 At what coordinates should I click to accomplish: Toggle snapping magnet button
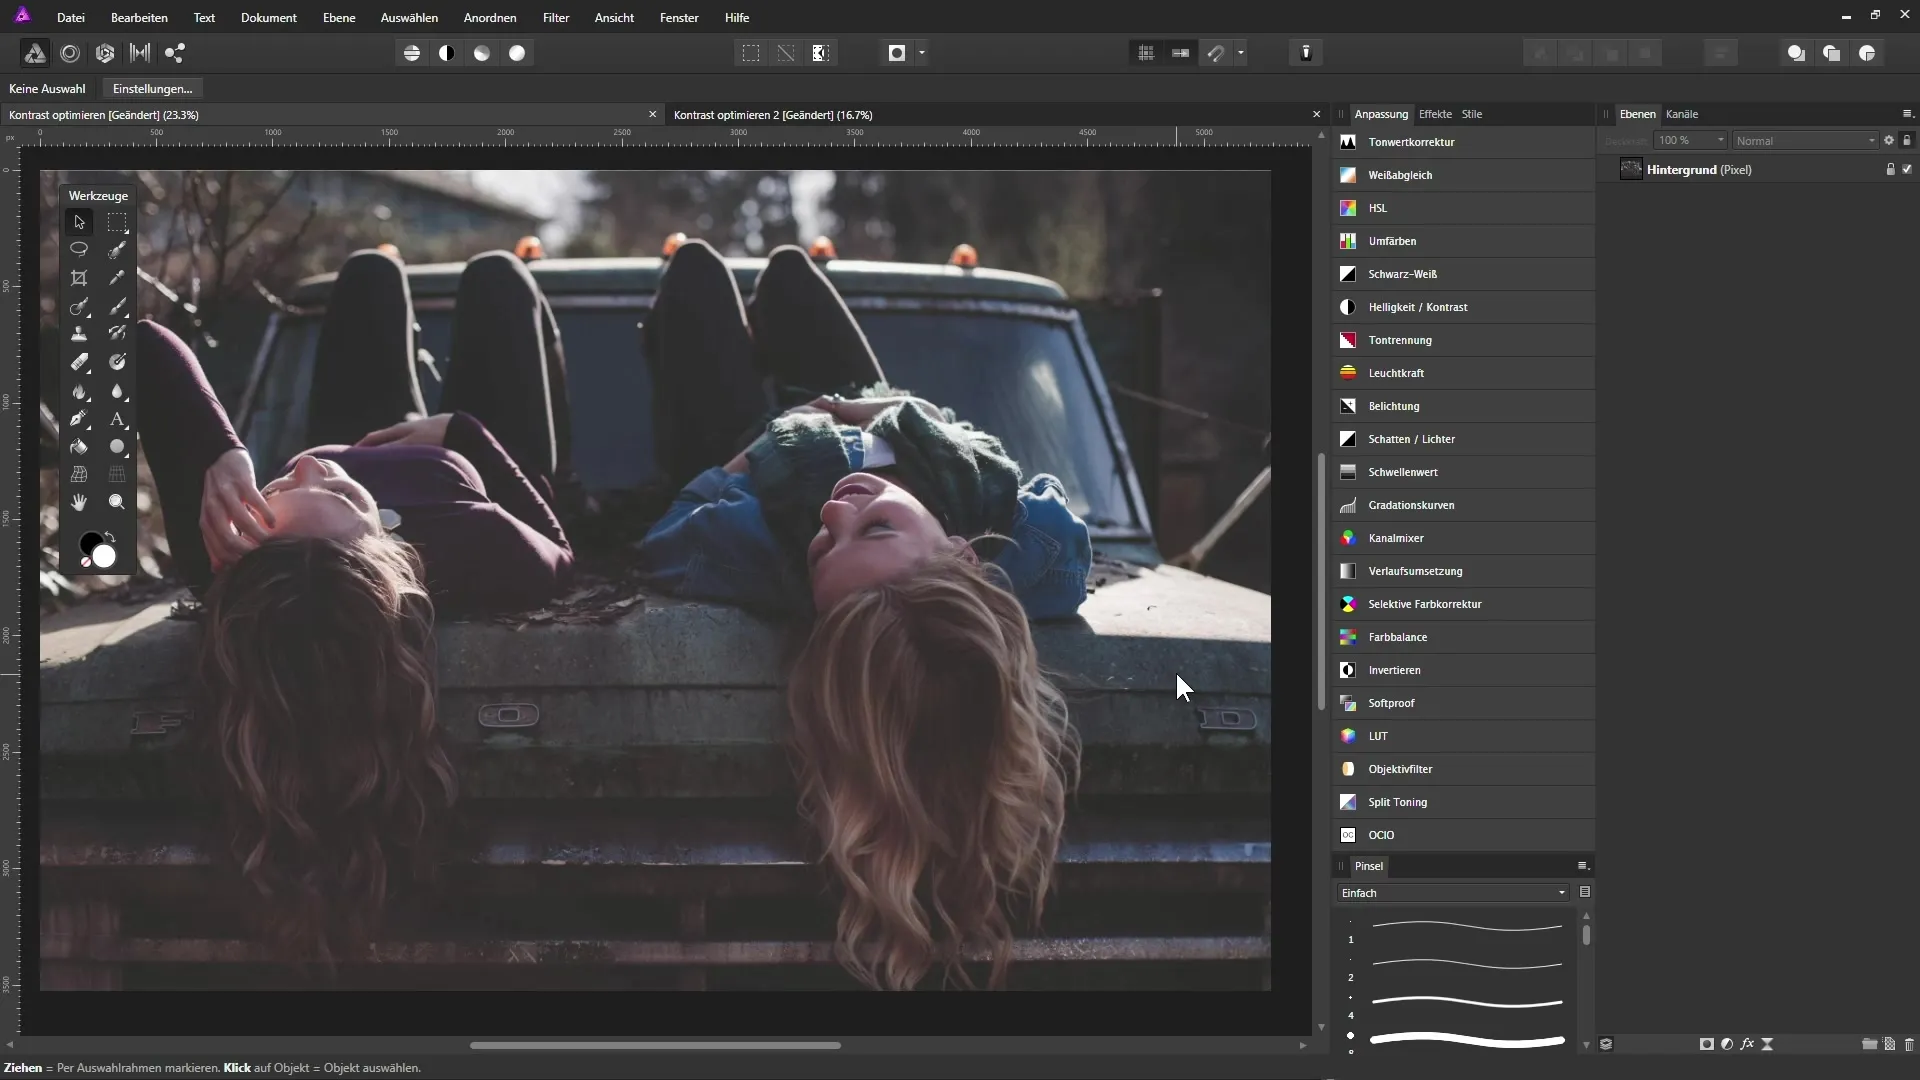pos(1216,53)
